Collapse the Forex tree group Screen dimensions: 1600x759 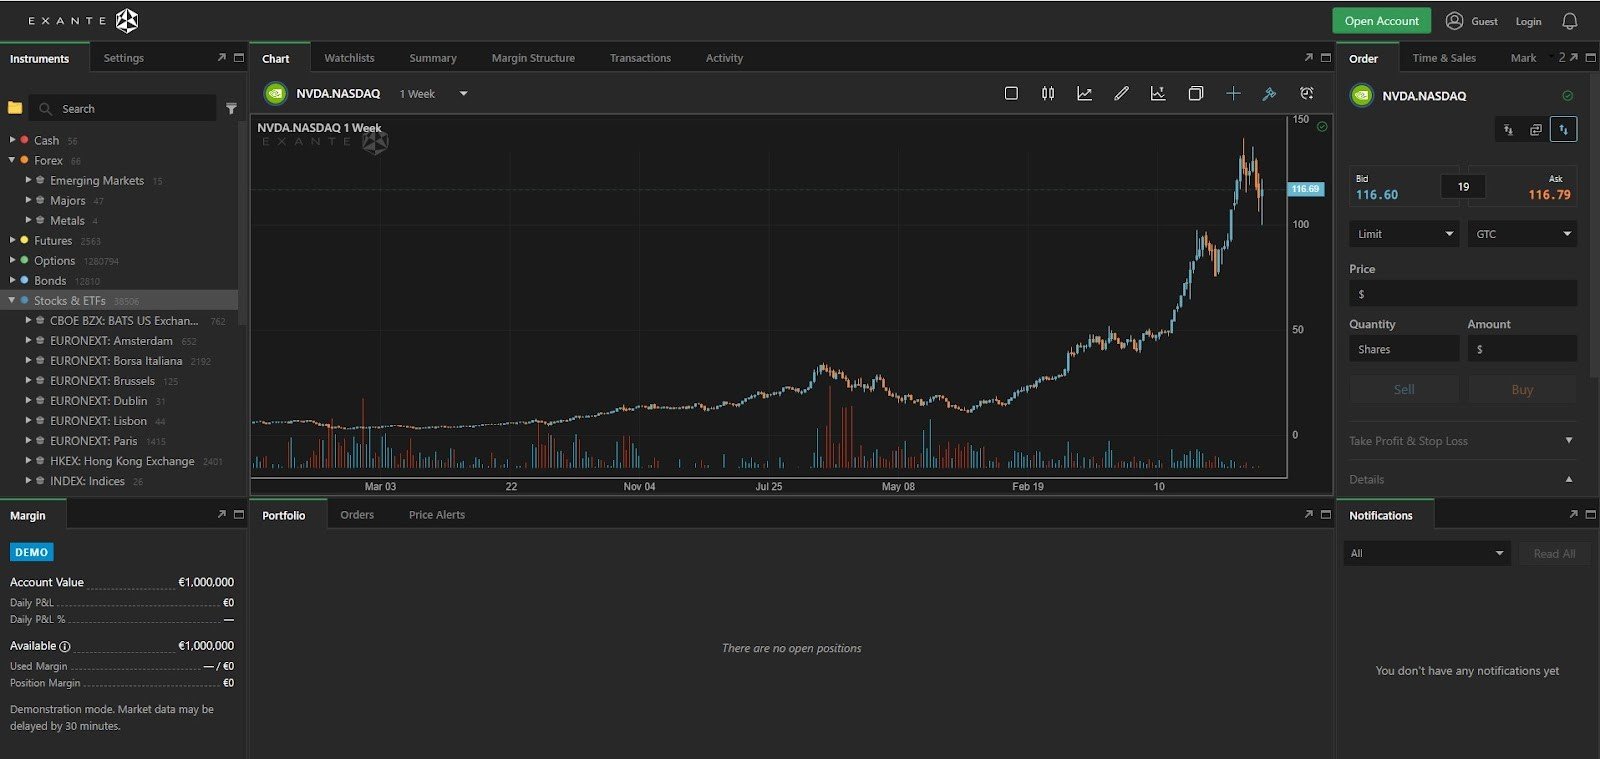12,160
